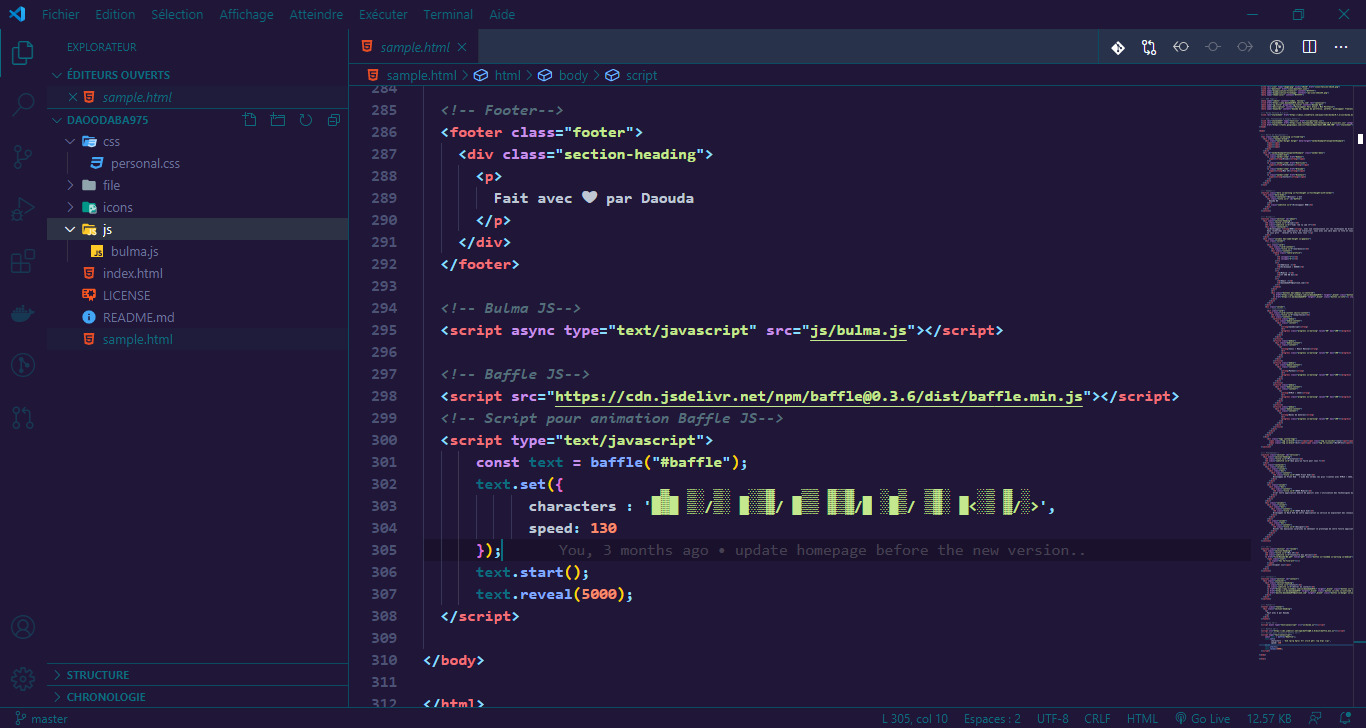The width and height of the screenshot is (1366, 728).
Task: Click L 305, col 10 cursor position
Action: pos(915,718)
